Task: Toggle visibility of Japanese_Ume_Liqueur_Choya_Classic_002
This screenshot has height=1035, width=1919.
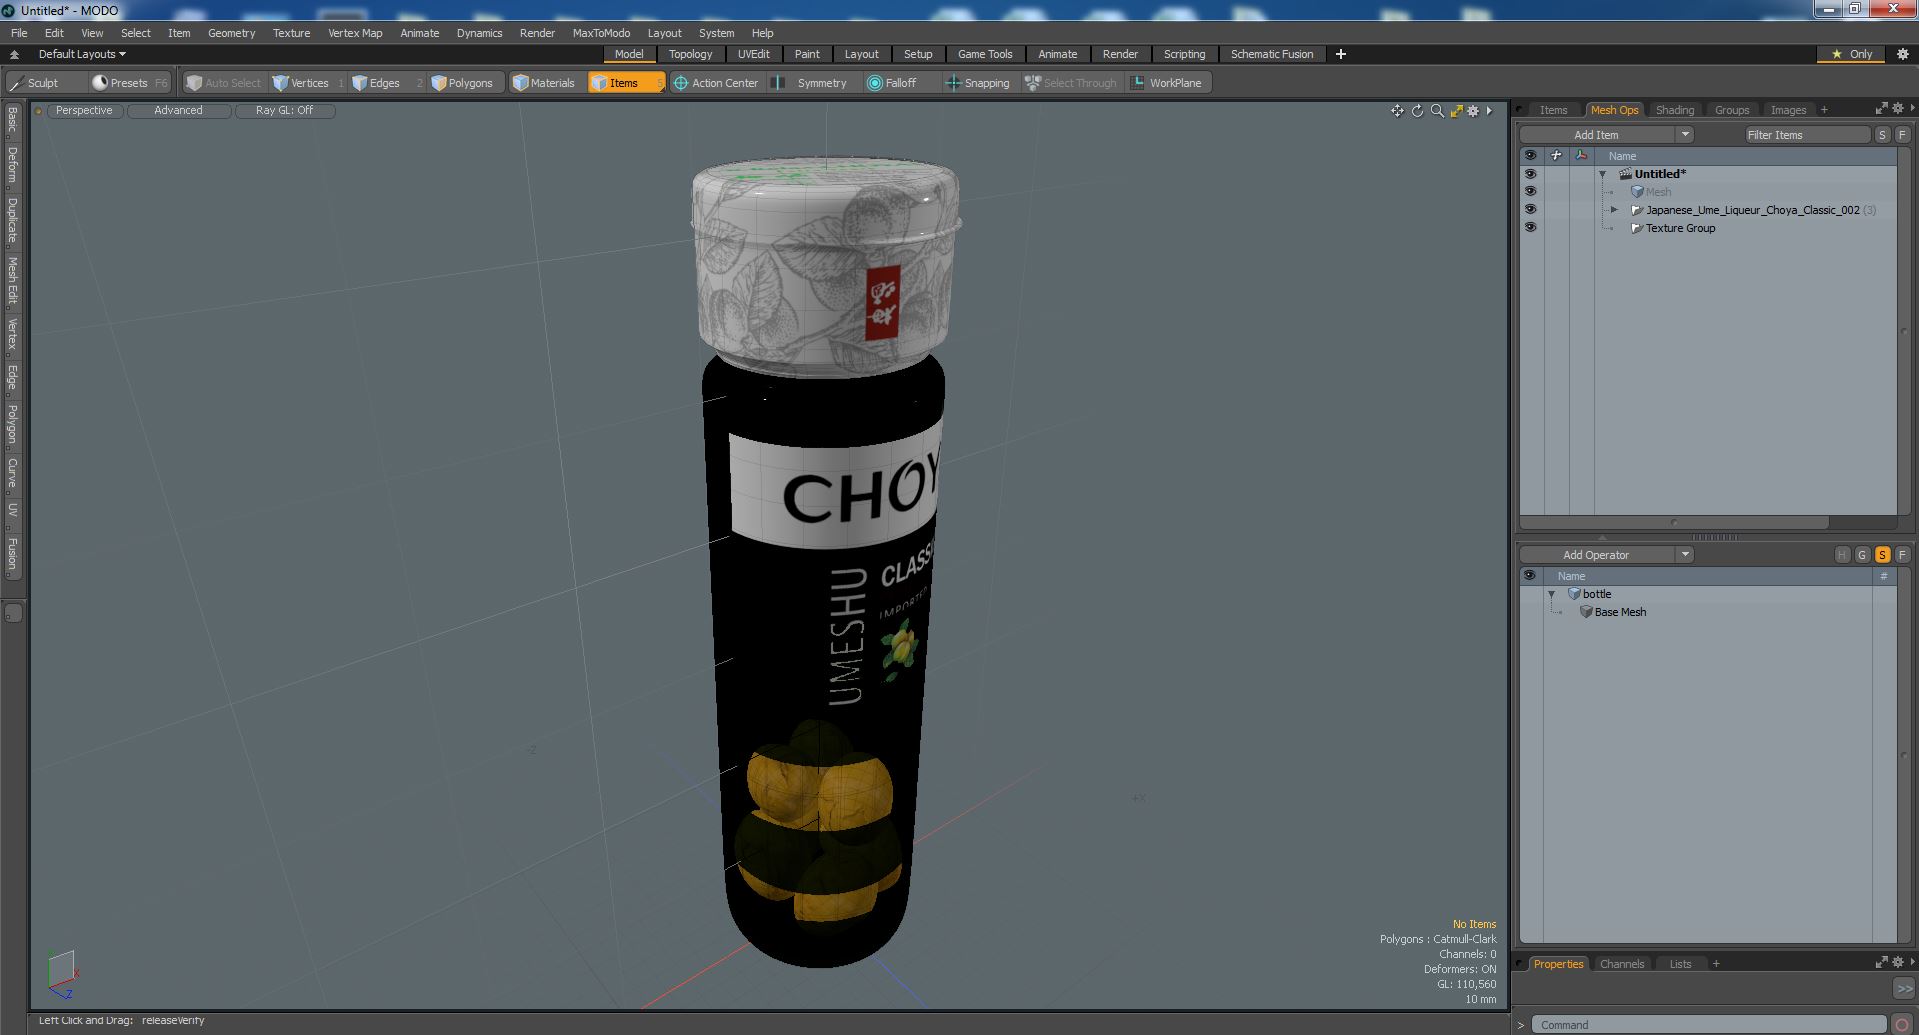Action: 1530,210
